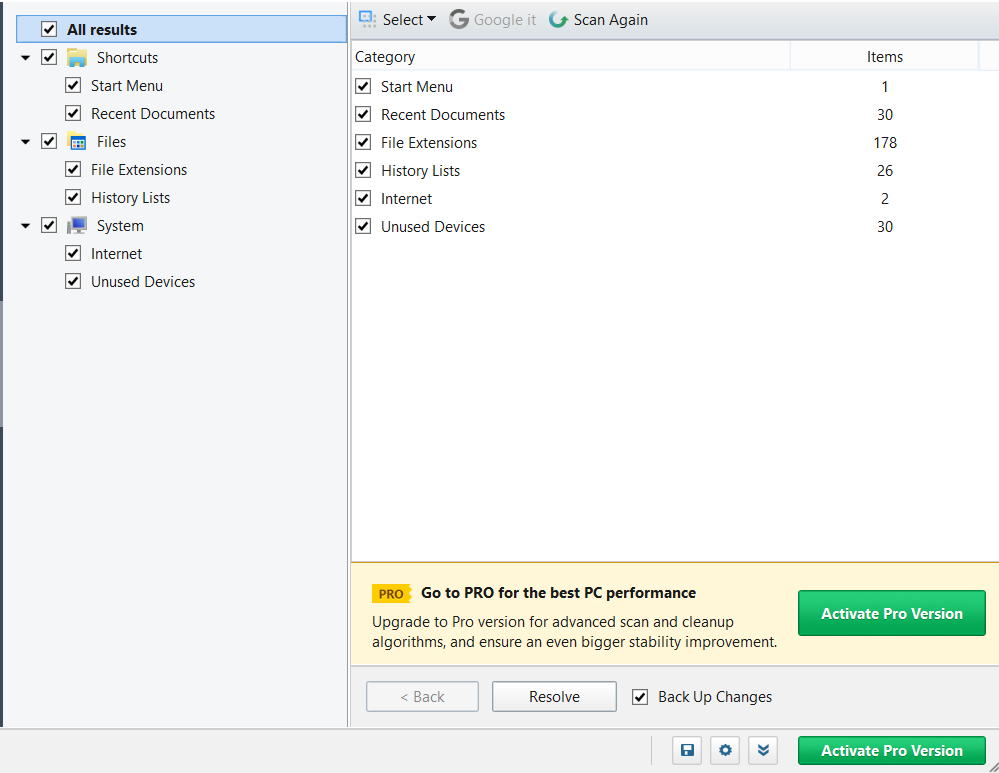Viewport: 999px width, 773px height.
Task: Uncheck Unused Devices in category list
Action: 363,226
